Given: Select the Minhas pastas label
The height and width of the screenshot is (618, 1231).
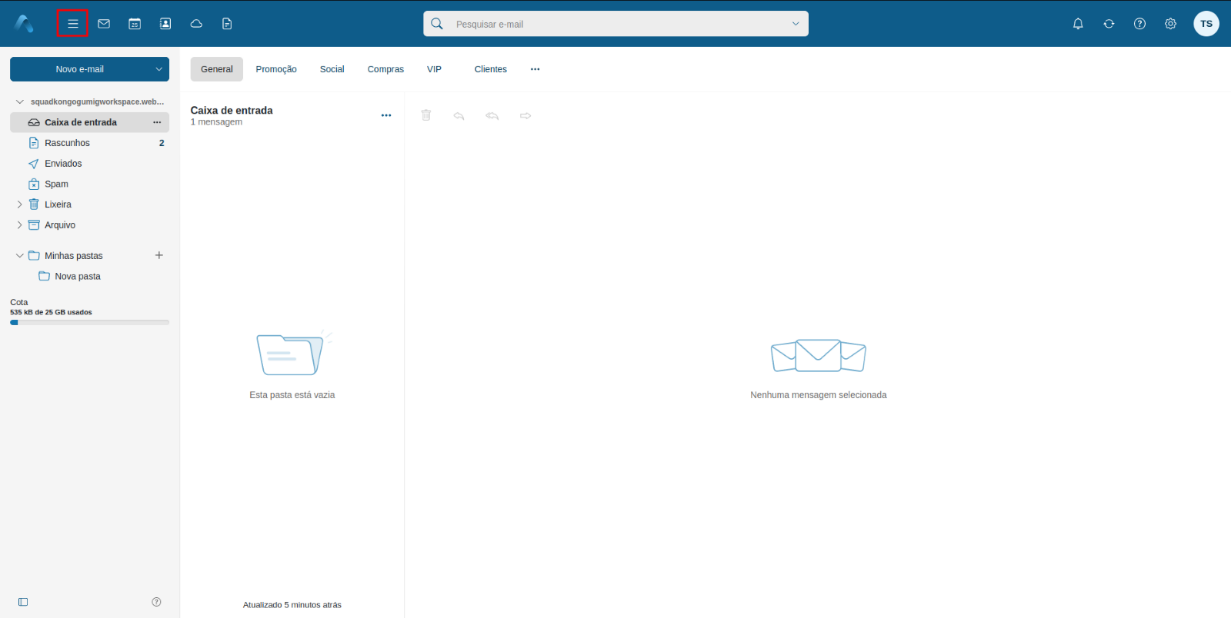Looking at the screenshot, I should tap(73, 255).
